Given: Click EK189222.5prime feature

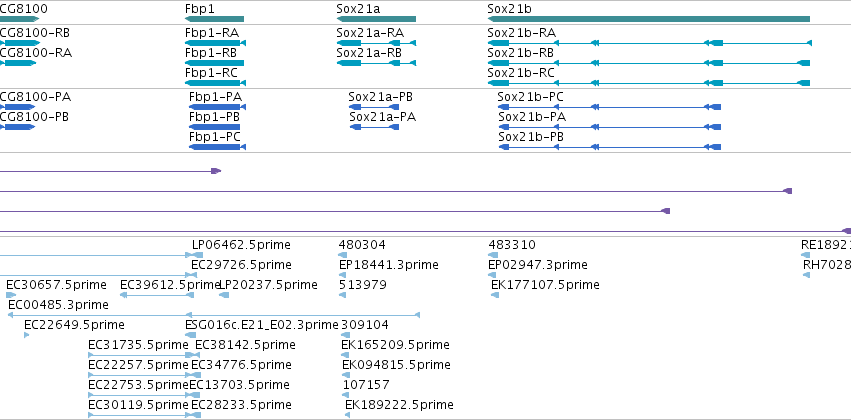Looking at the screenshot, I should click(347, 415).
